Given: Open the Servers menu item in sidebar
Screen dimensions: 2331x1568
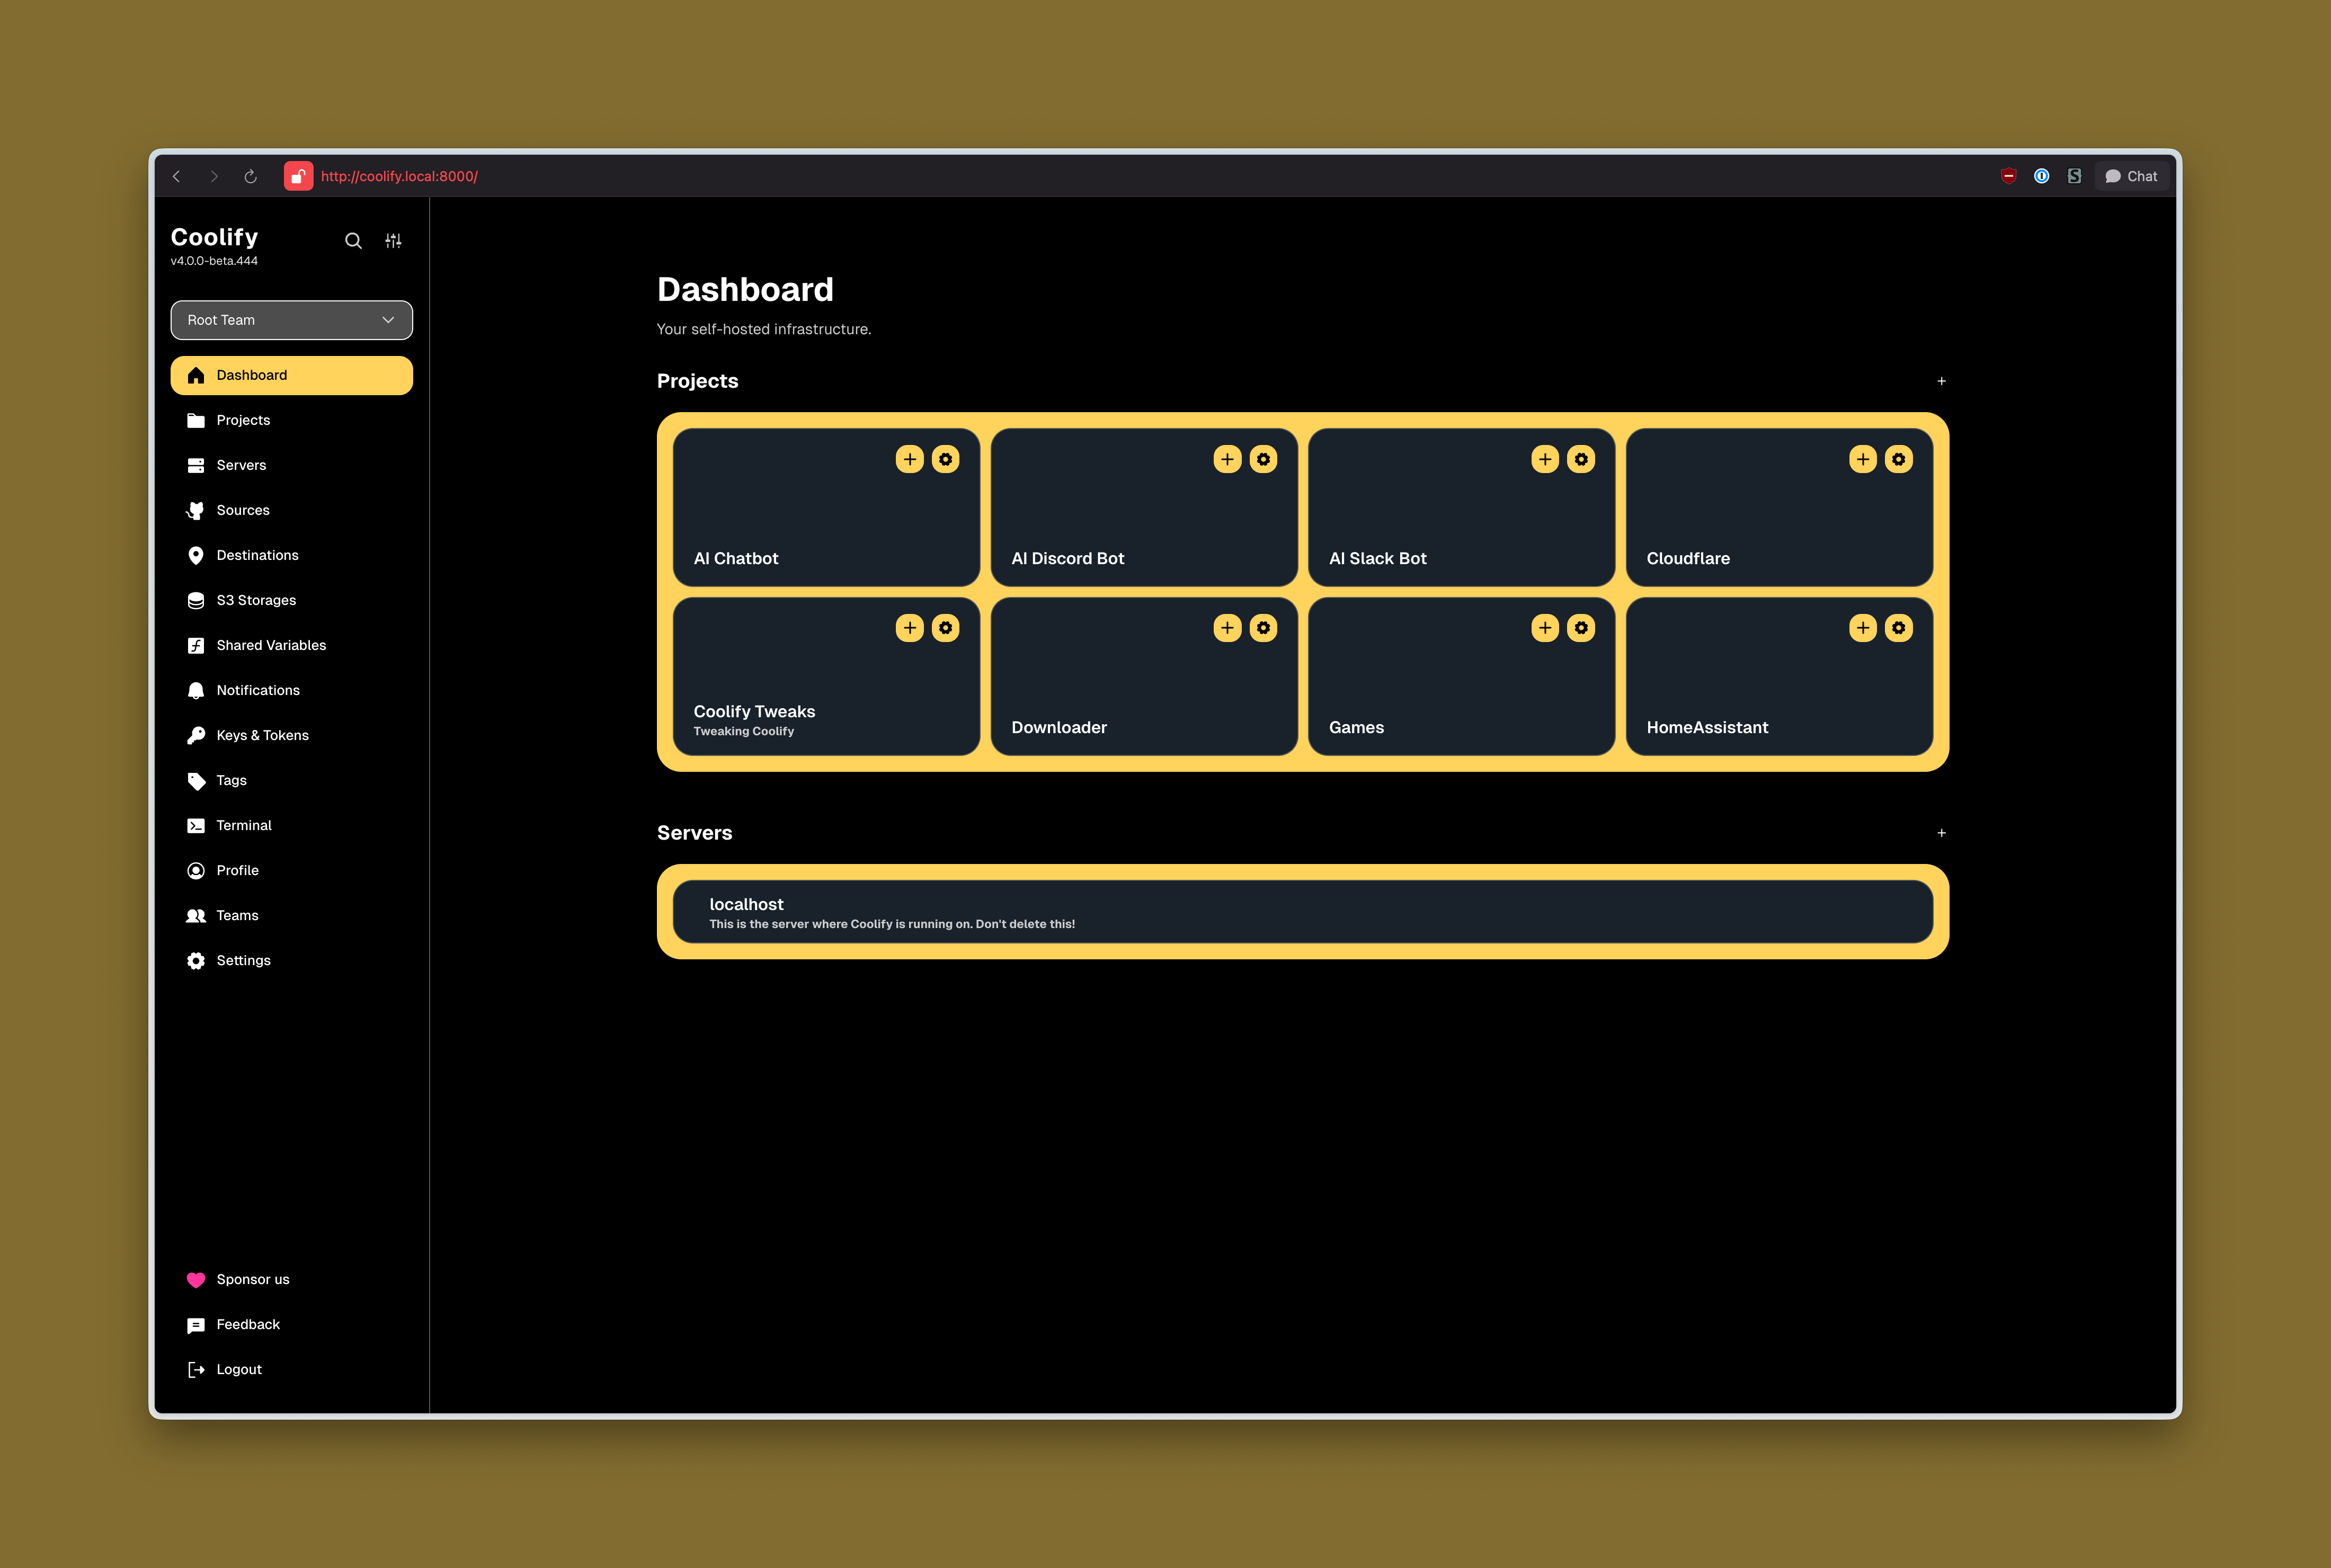Looking at the screenshot, I should coord(241,465).
